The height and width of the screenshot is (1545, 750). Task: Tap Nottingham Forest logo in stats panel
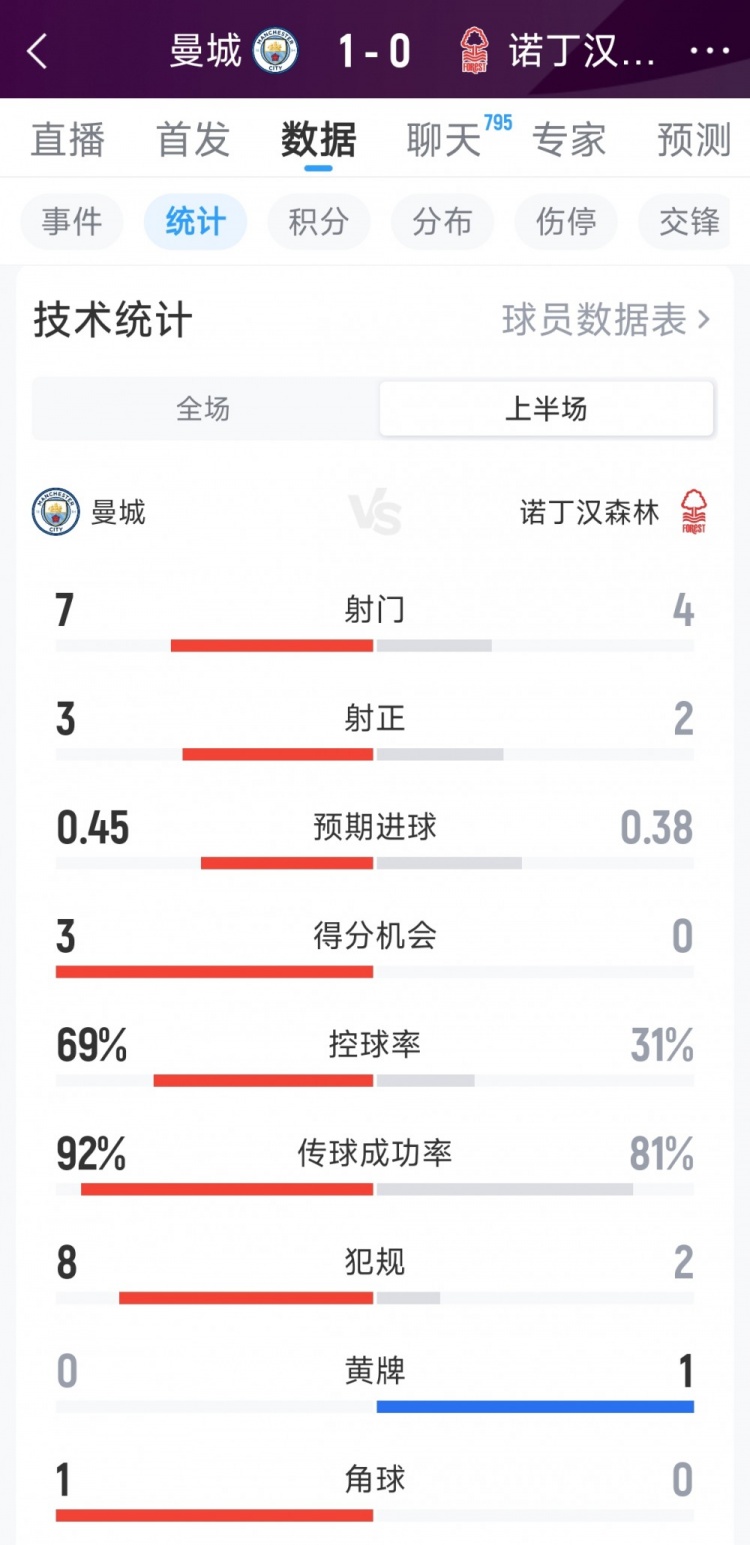(692, 512)
